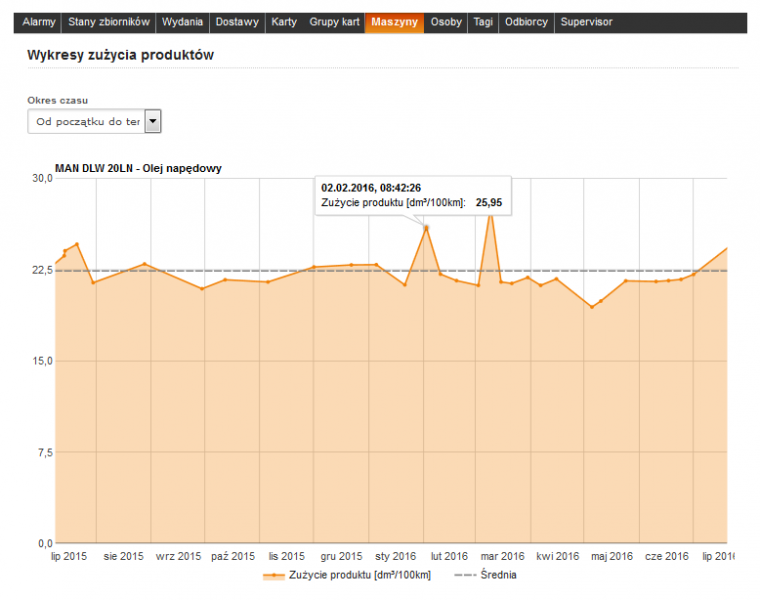Click the chart title MAN DLW 20LN
This screenshot has height=600, width=760.
coord(138,168)
